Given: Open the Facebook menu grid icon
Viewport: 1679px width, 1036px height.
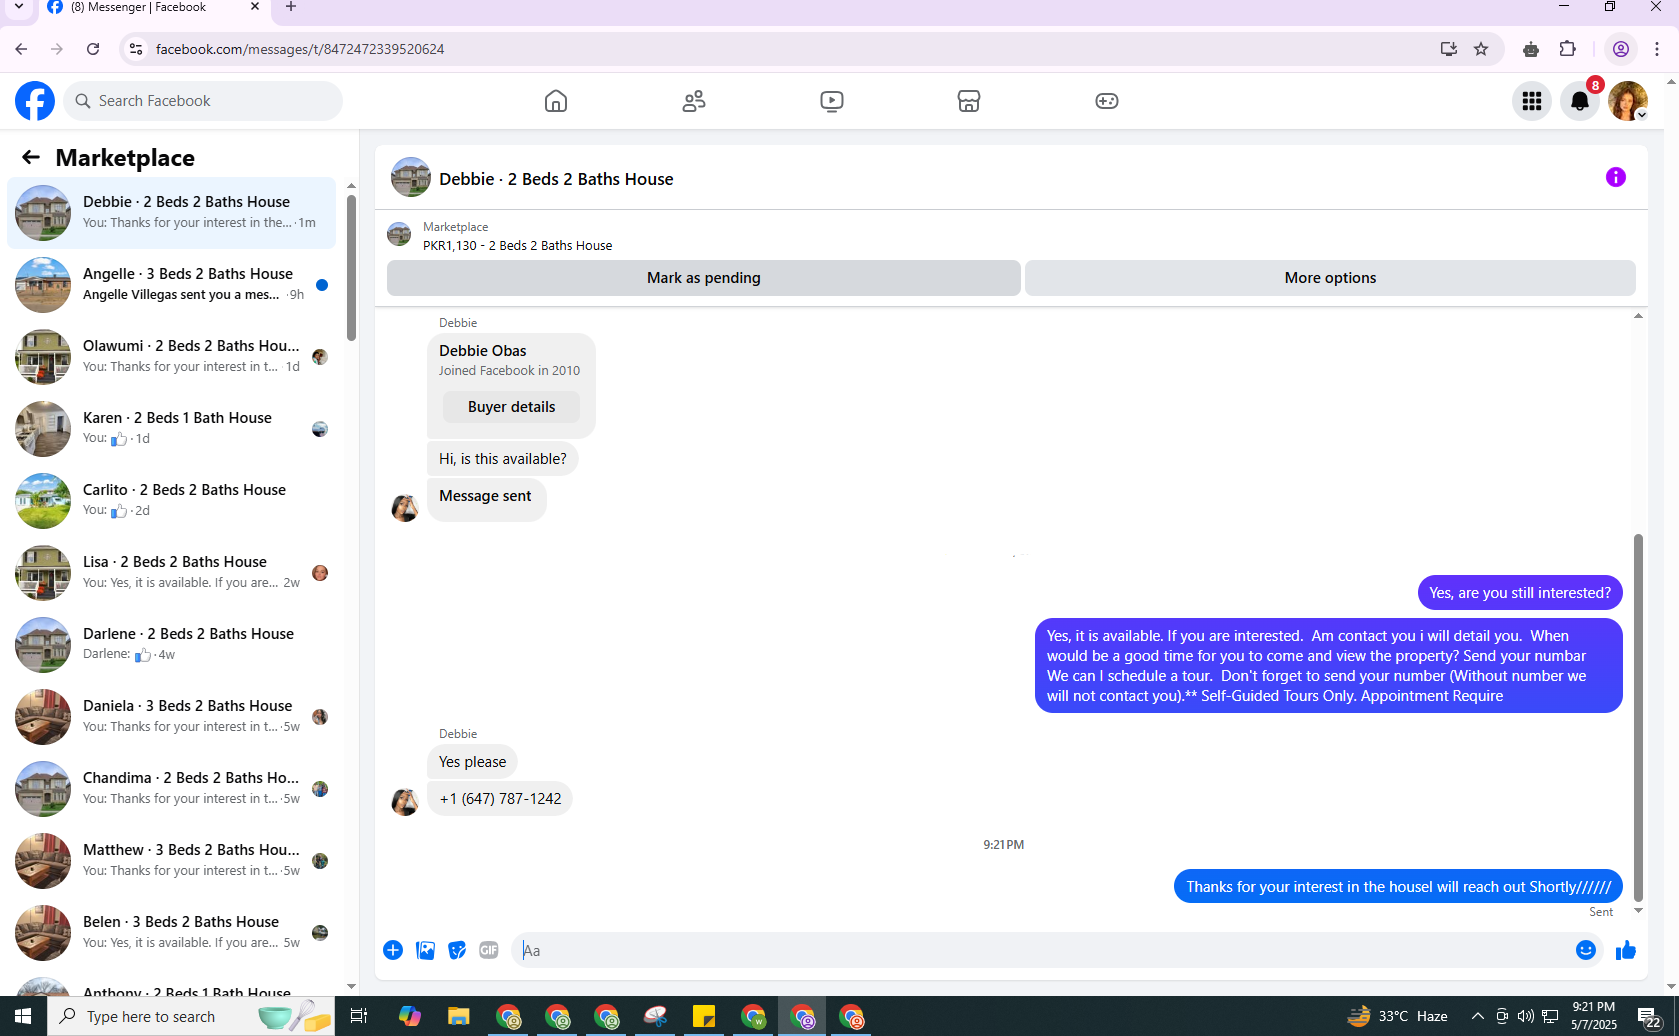Looking at the screenshot, I should pos(1532,101).
